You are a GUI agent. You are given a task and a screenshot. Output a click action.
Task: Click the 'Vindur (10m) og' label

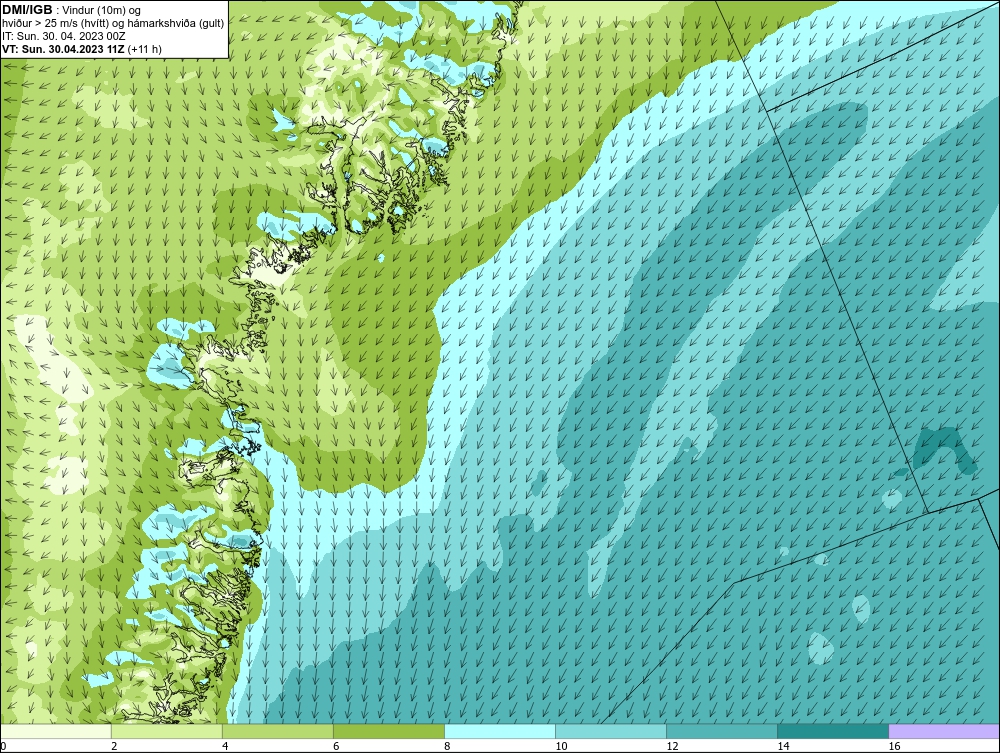(103, 11)
